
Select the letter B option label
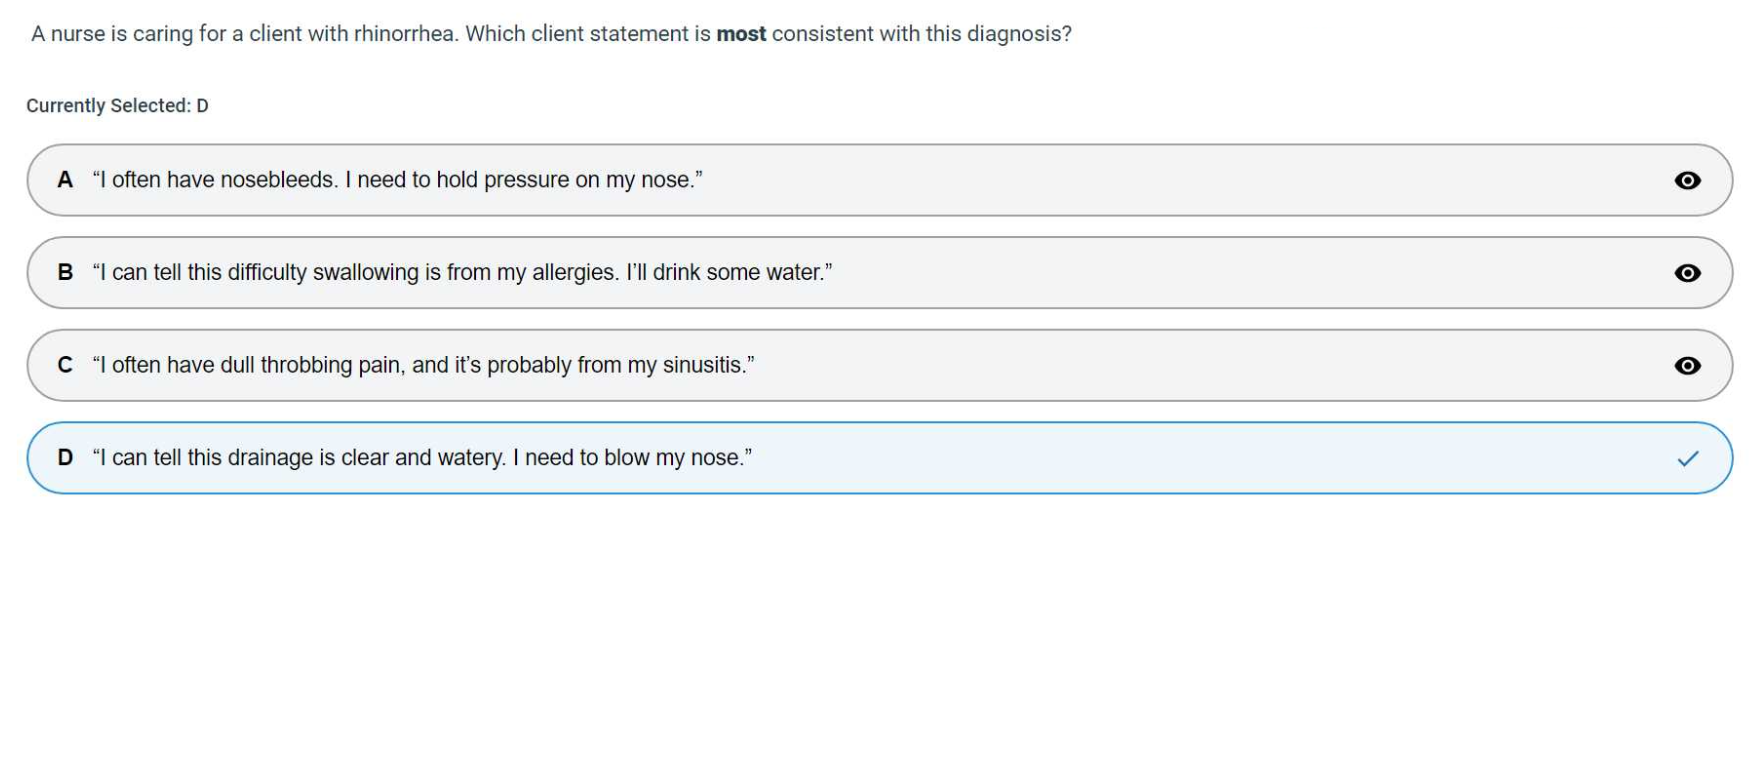65,272
